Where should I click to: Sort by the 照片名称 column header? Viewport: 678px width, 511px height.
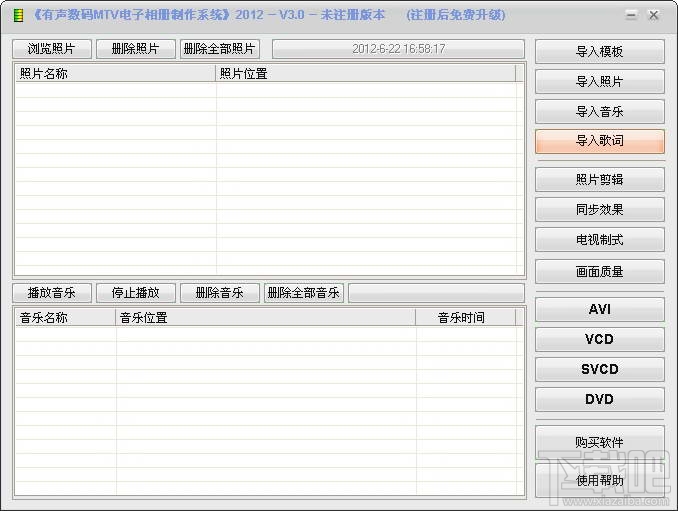[115, 74]
